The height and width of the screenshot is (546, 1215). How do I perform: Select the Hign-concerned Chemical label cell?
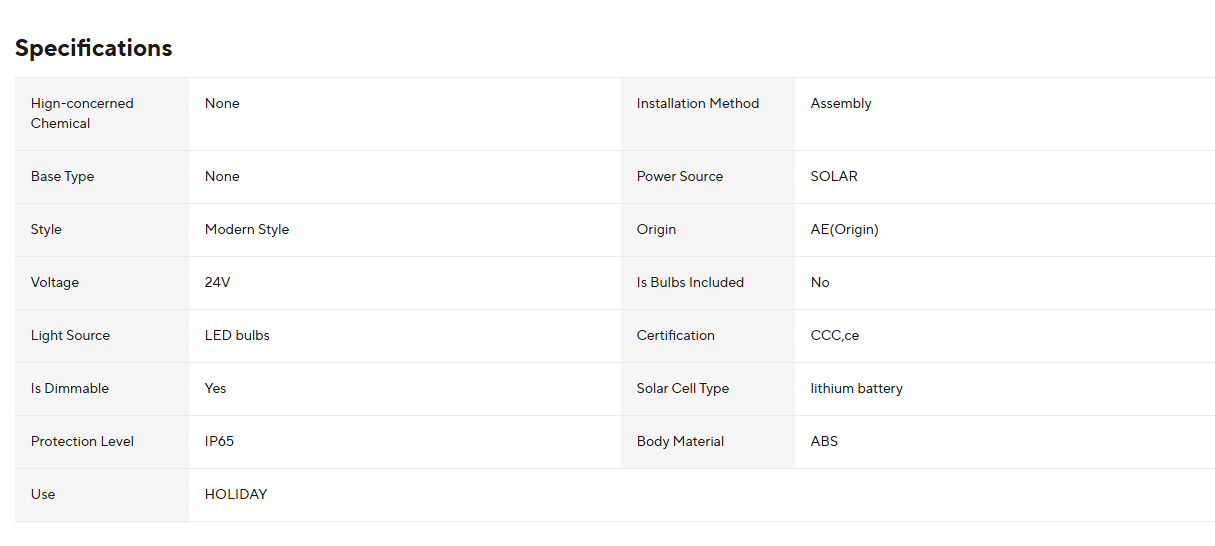click(x=102, y=114)
